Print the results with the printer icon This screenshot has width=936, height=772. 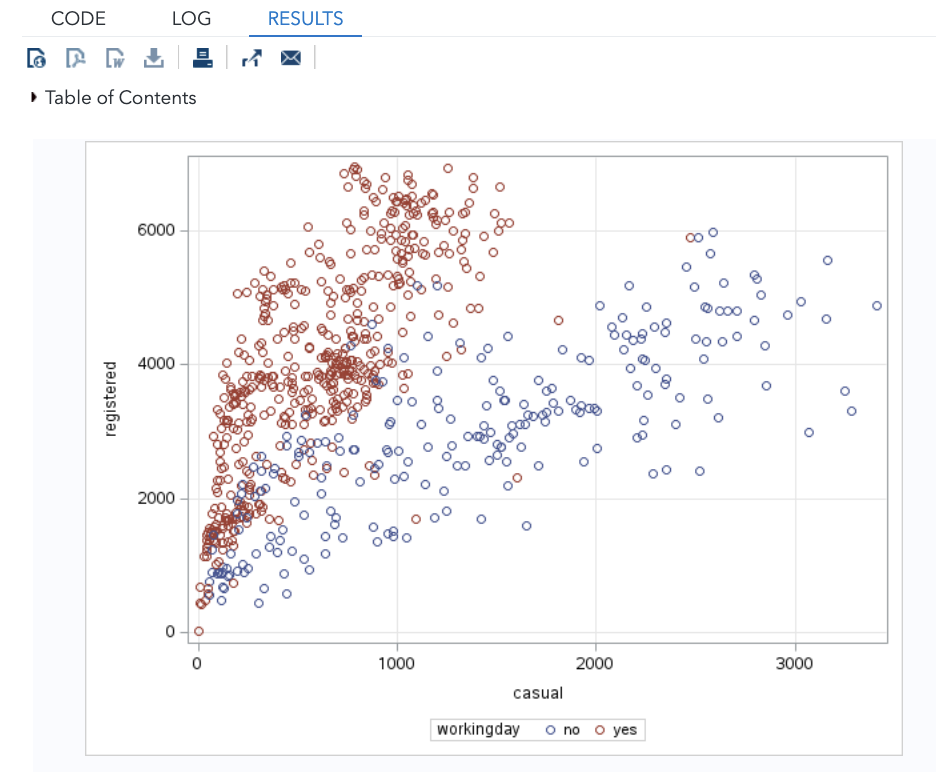(x=203, y=58)
